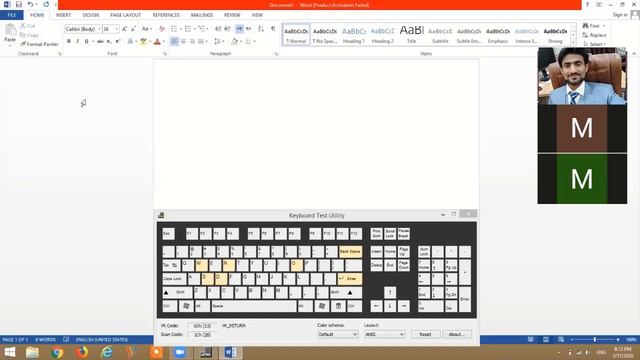
Task: Switch to the INSERT tab
Action: pos(63,15)
